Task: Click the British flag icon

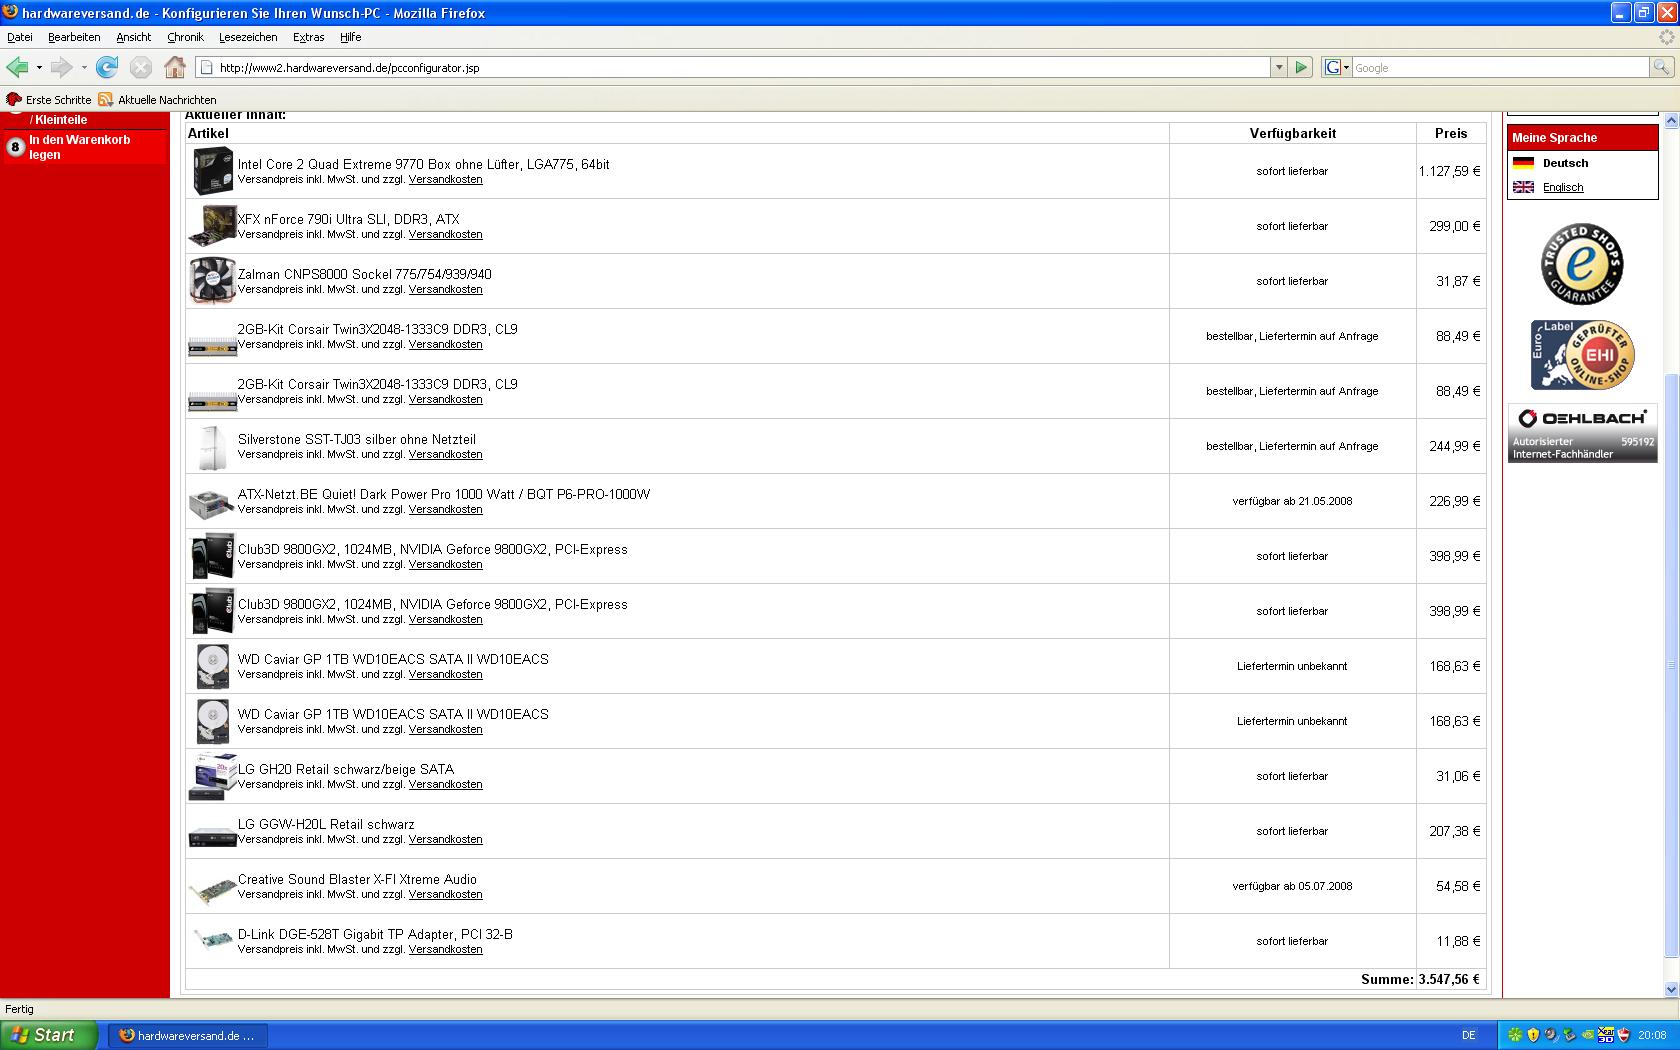Action: click(1523, 187)
